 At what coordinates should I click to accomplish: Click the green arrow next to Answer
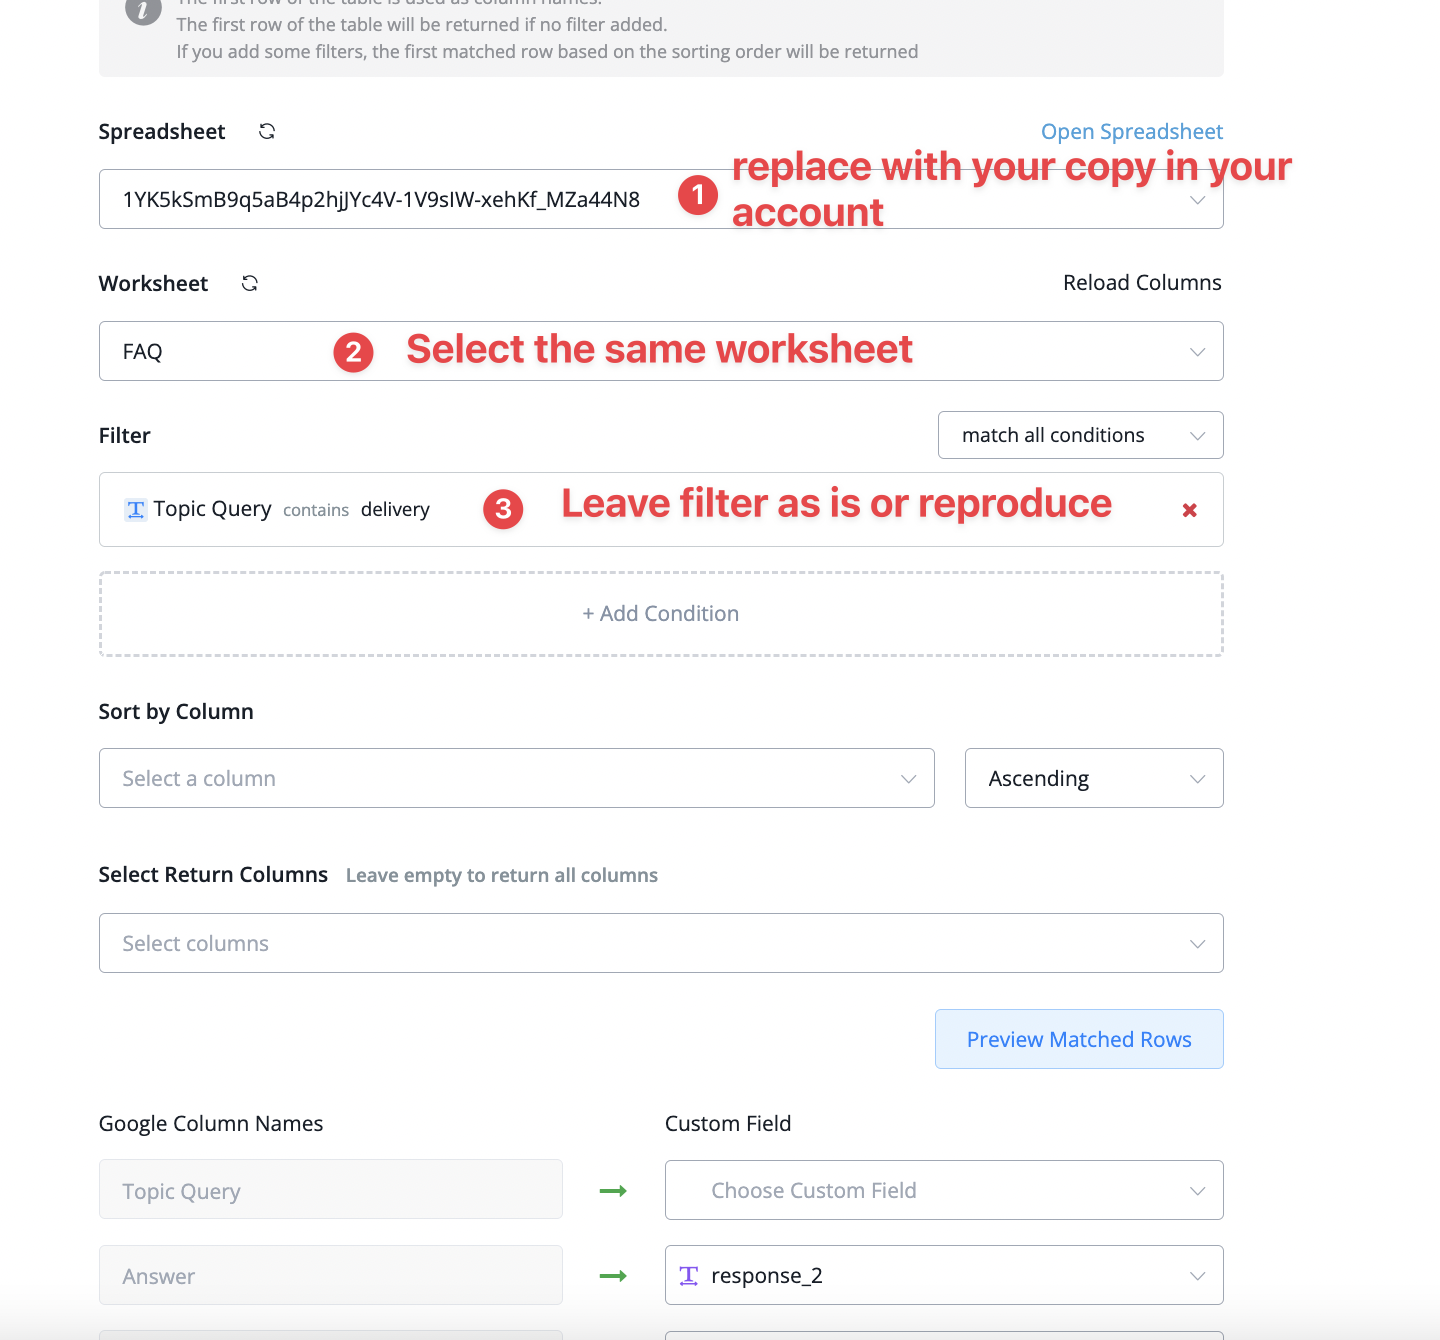(613, 1275)
